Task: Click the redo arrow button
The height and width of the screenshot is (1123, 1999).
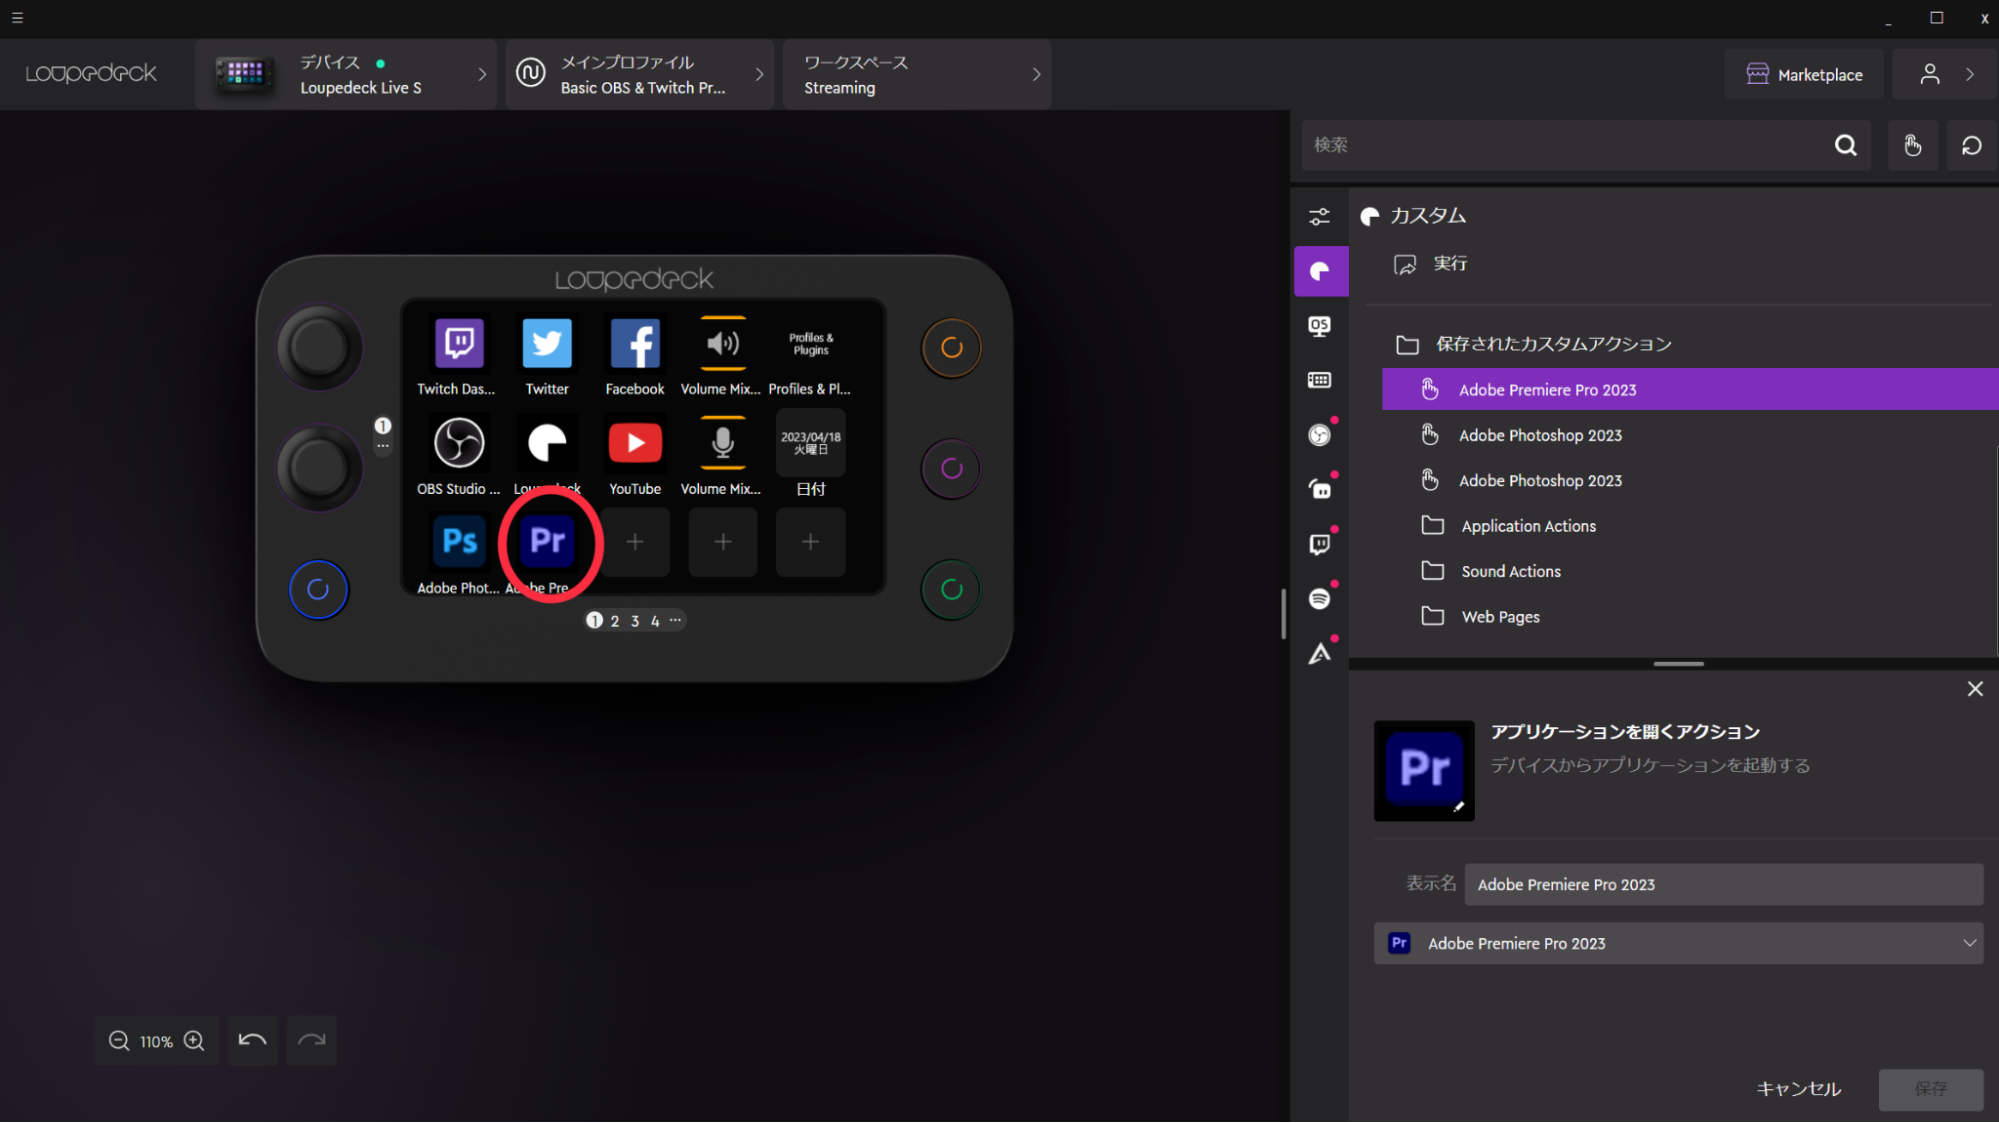Action: click(x=312, y=1040)
